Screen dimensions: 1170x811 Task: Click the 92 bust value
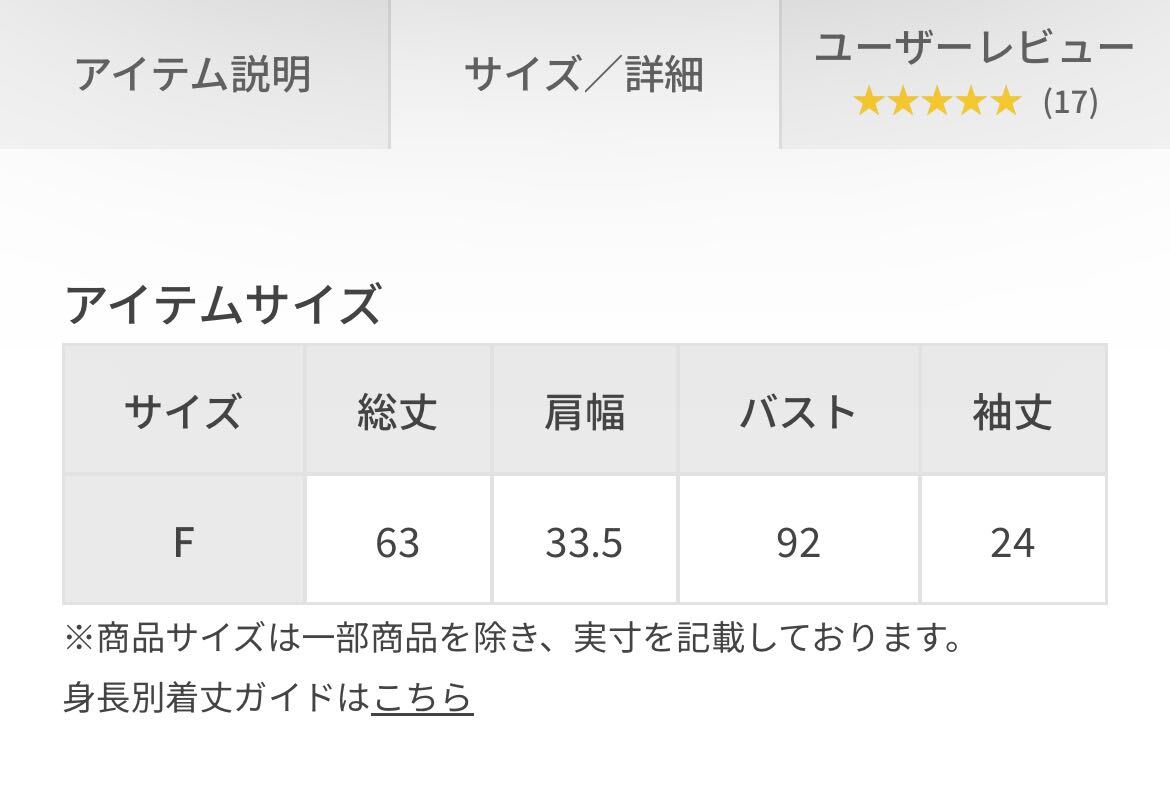click(798, 542)
